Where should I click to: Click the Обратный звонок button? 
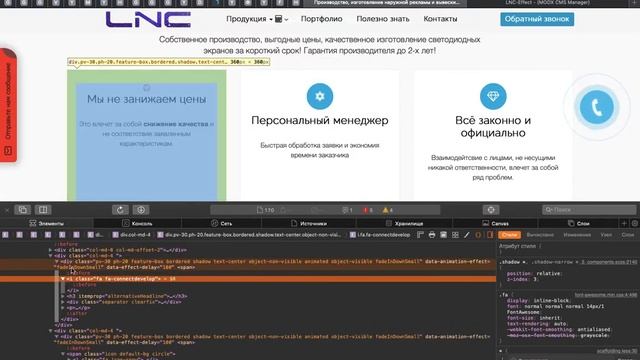pos(537,19)
